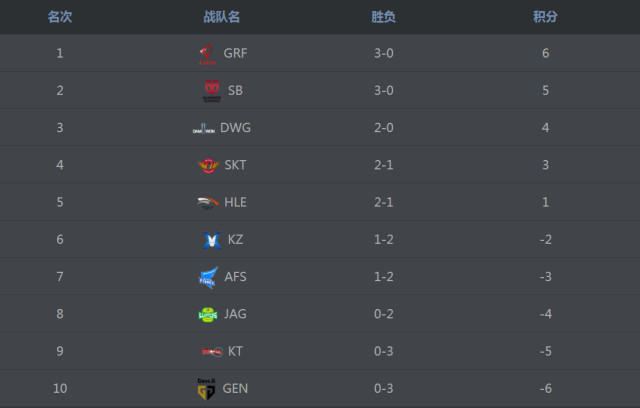Click the SB team logo
This screenshot has width=640, height=408.
(211, 91)
